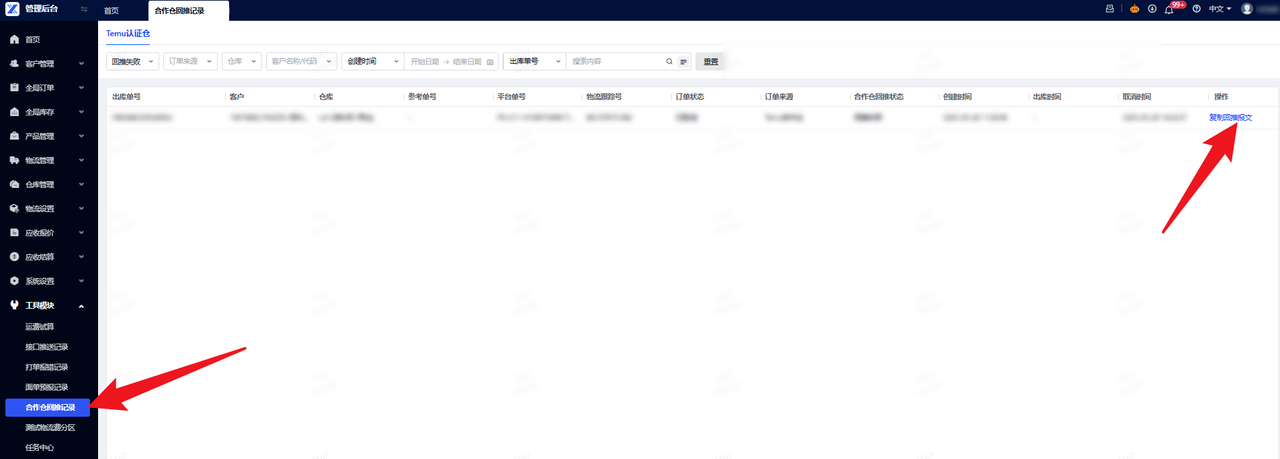Click the 重置 reset button

coord(710,61)
